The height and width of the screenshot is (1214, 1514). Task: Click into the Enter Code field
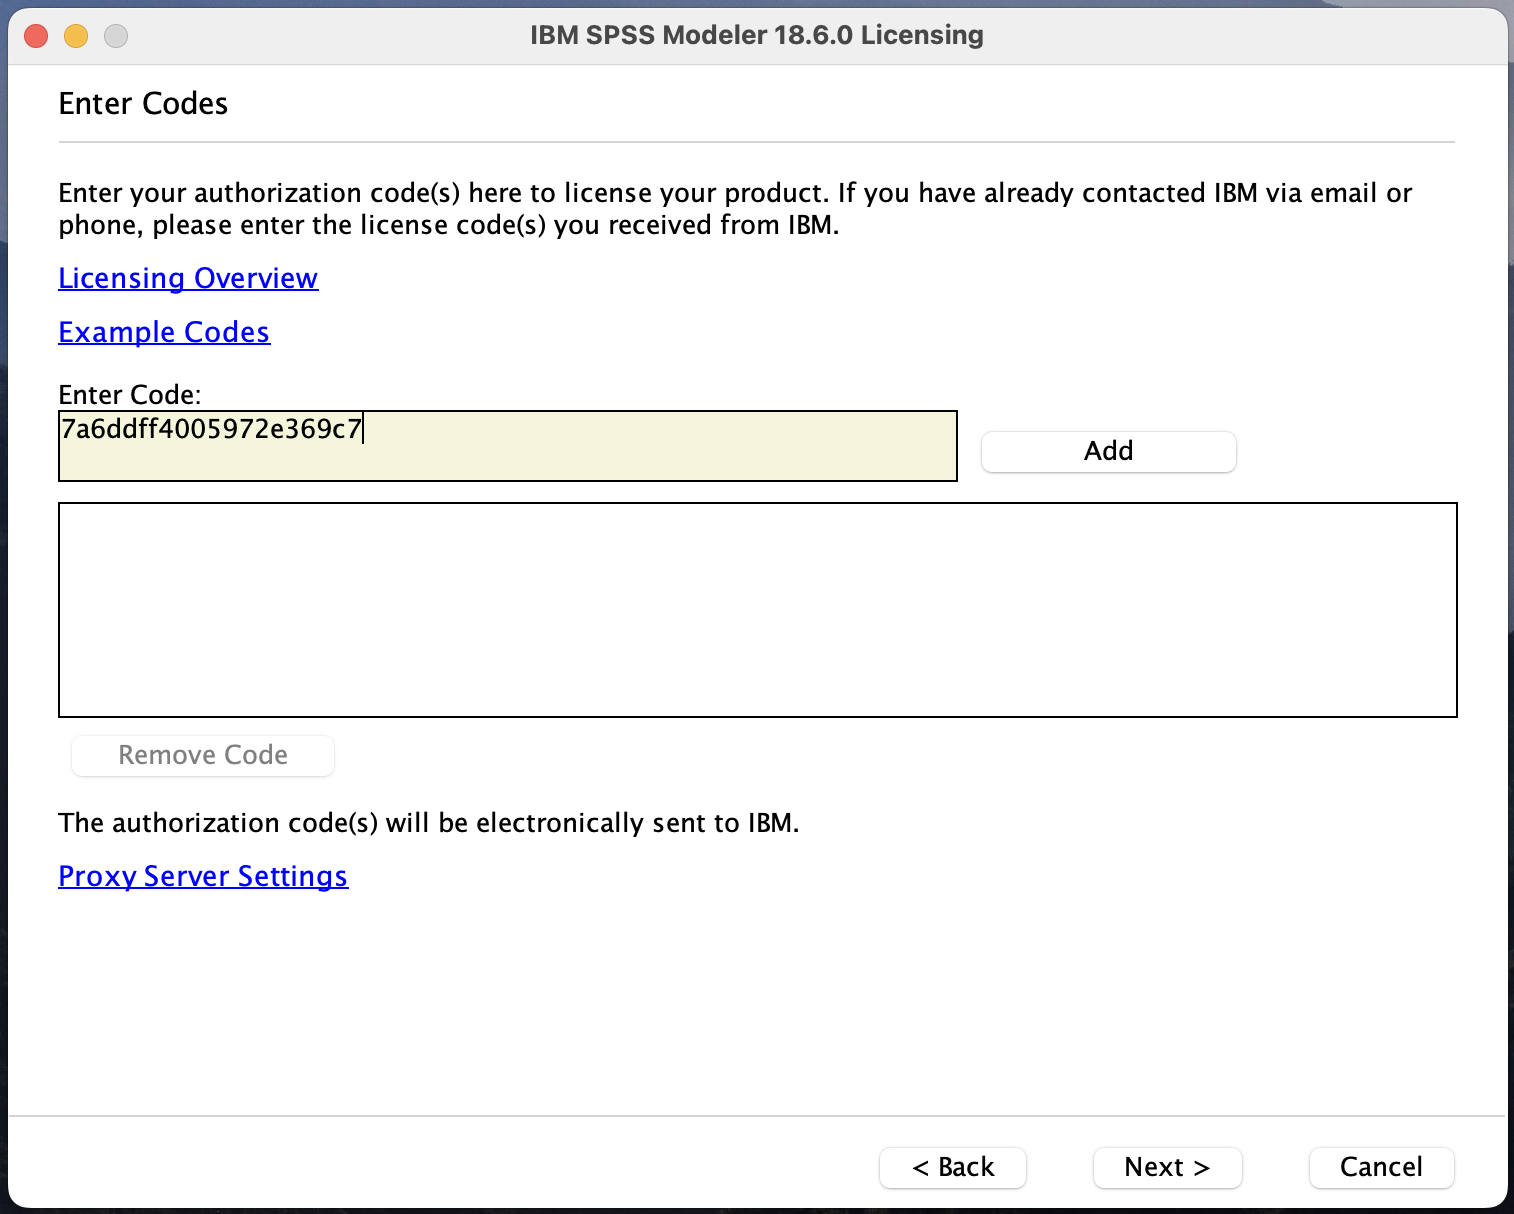pyautogui.click(x=508, y=446)
